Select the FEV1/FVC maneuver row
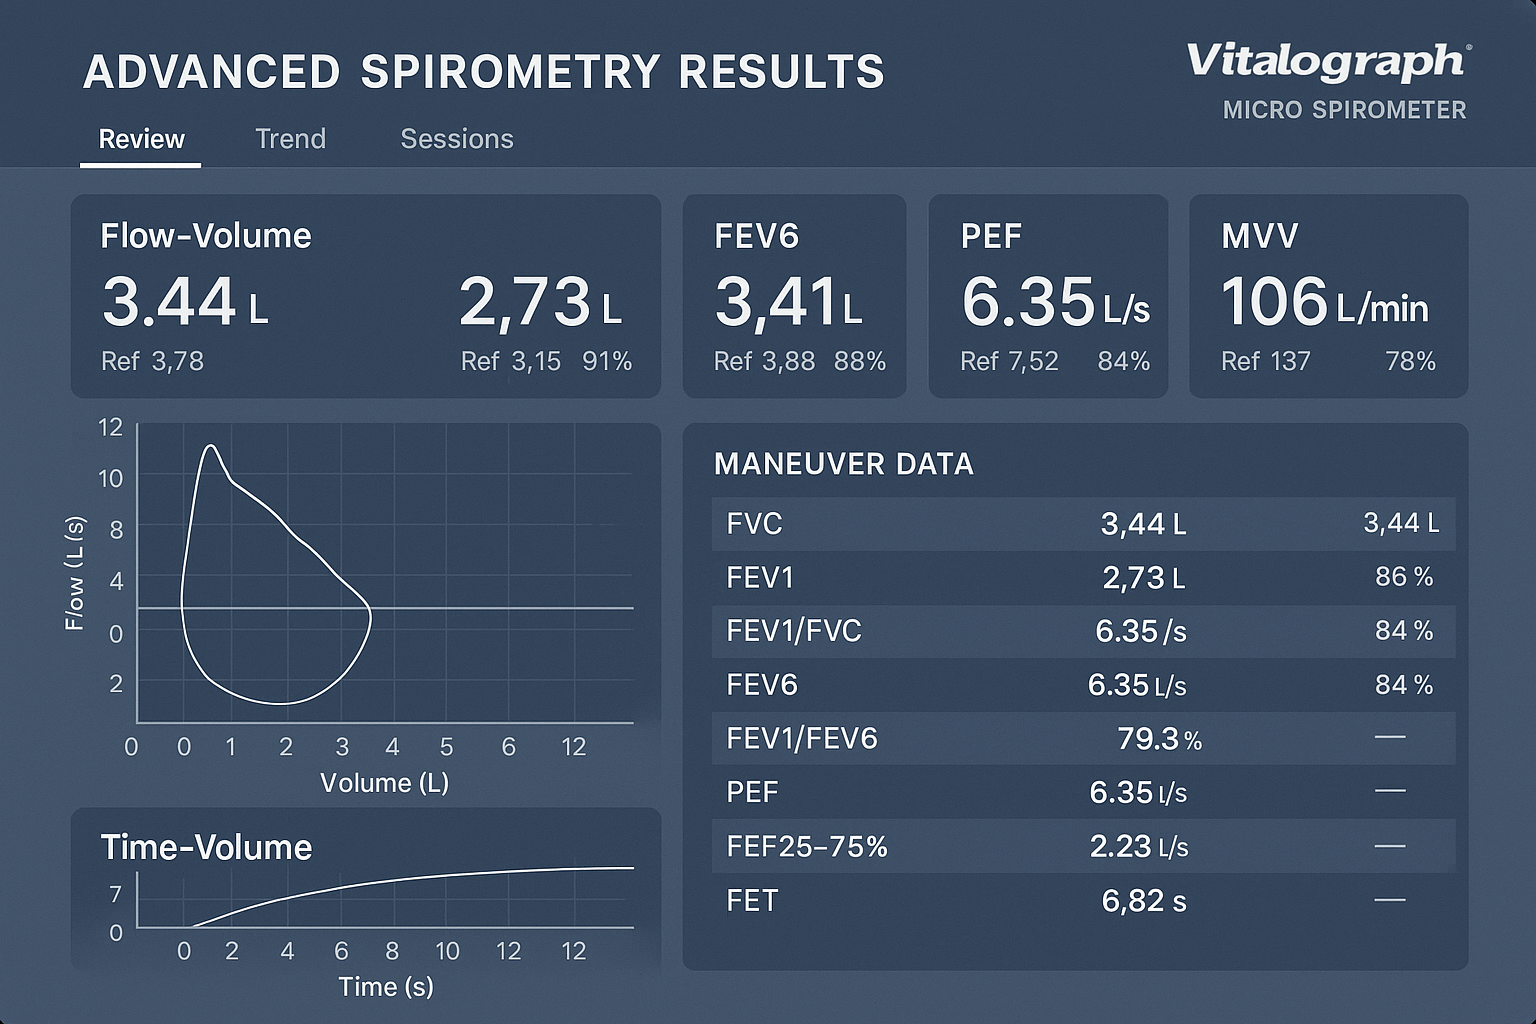 1083,631
